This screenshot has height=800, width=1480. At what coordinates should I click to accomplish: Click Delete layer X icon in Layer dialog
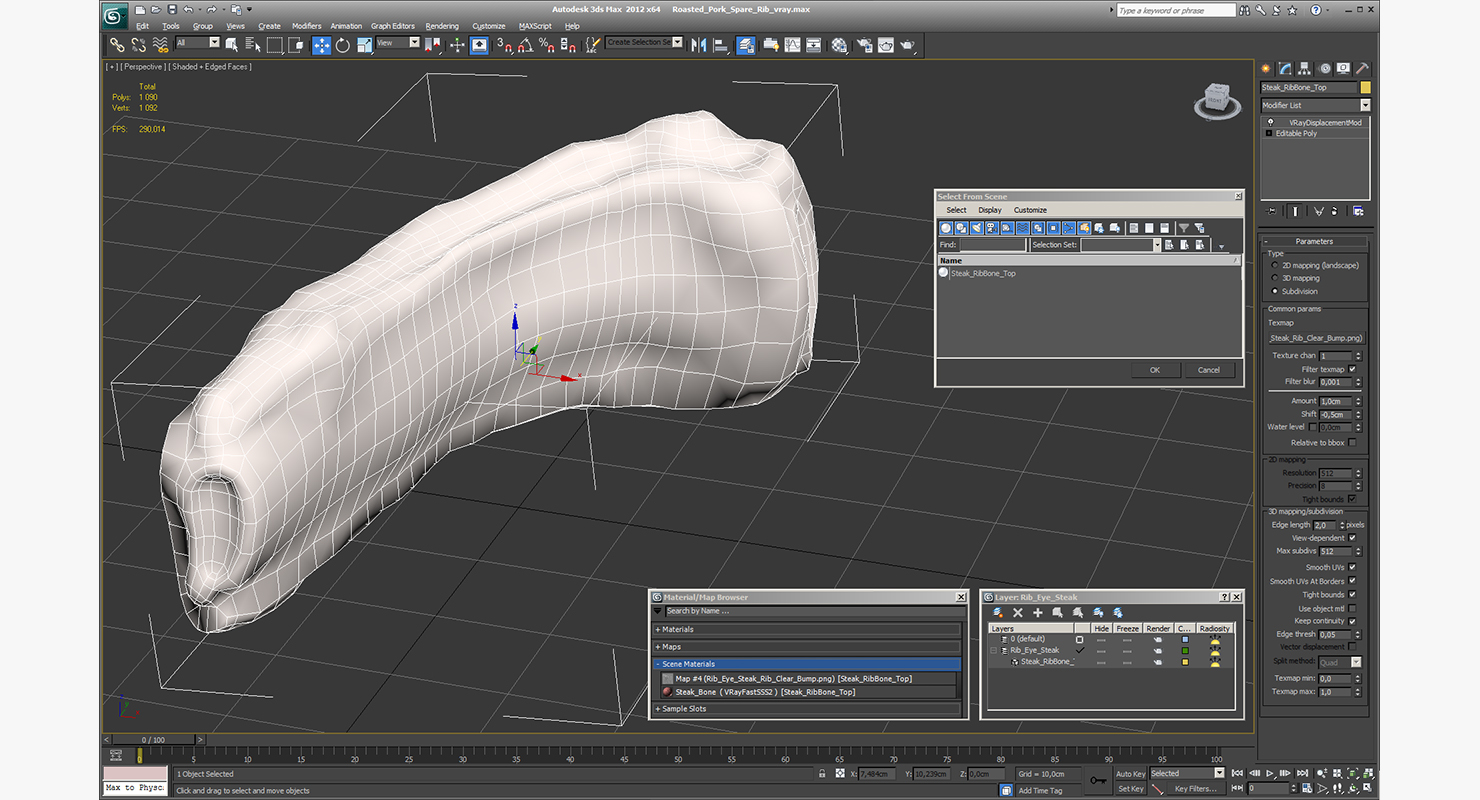(x=1018, y=612)
